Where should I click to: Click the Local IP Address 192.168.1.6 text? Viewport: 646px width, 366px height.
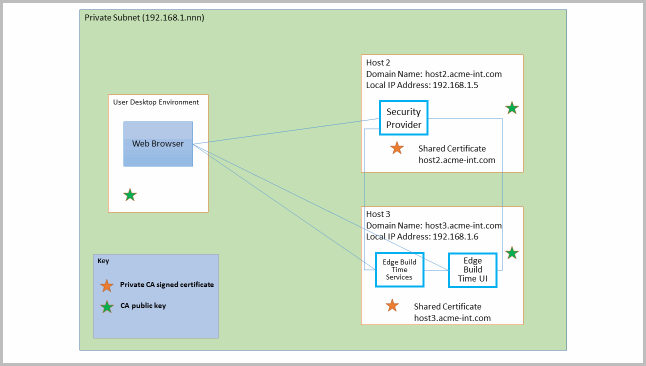pyautogui.click(x=422, y=237)
